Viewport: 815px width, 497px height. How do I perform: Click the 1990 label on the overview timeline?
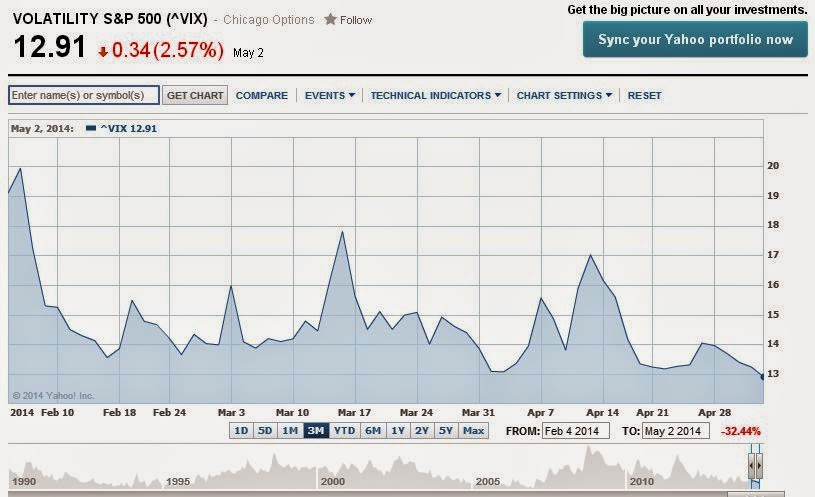tap(24, 481)
